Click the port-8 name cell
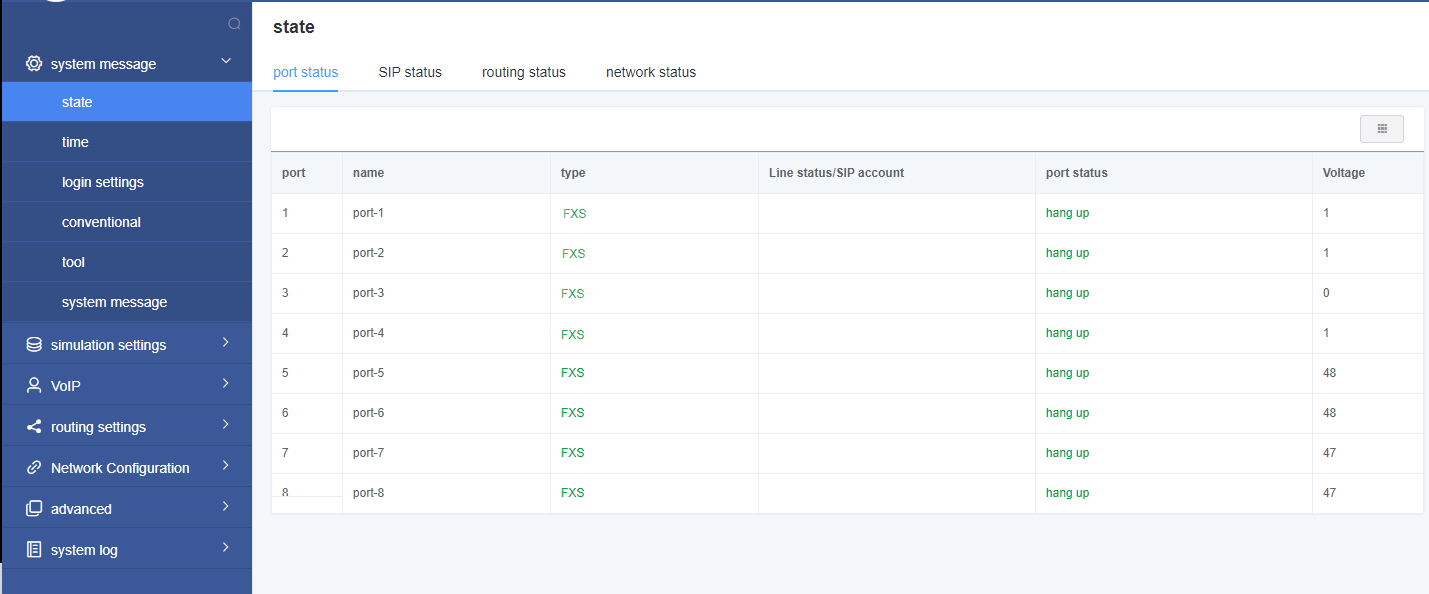The width and height of the screenshot is (1429, 594). click(x=446, y=493)
